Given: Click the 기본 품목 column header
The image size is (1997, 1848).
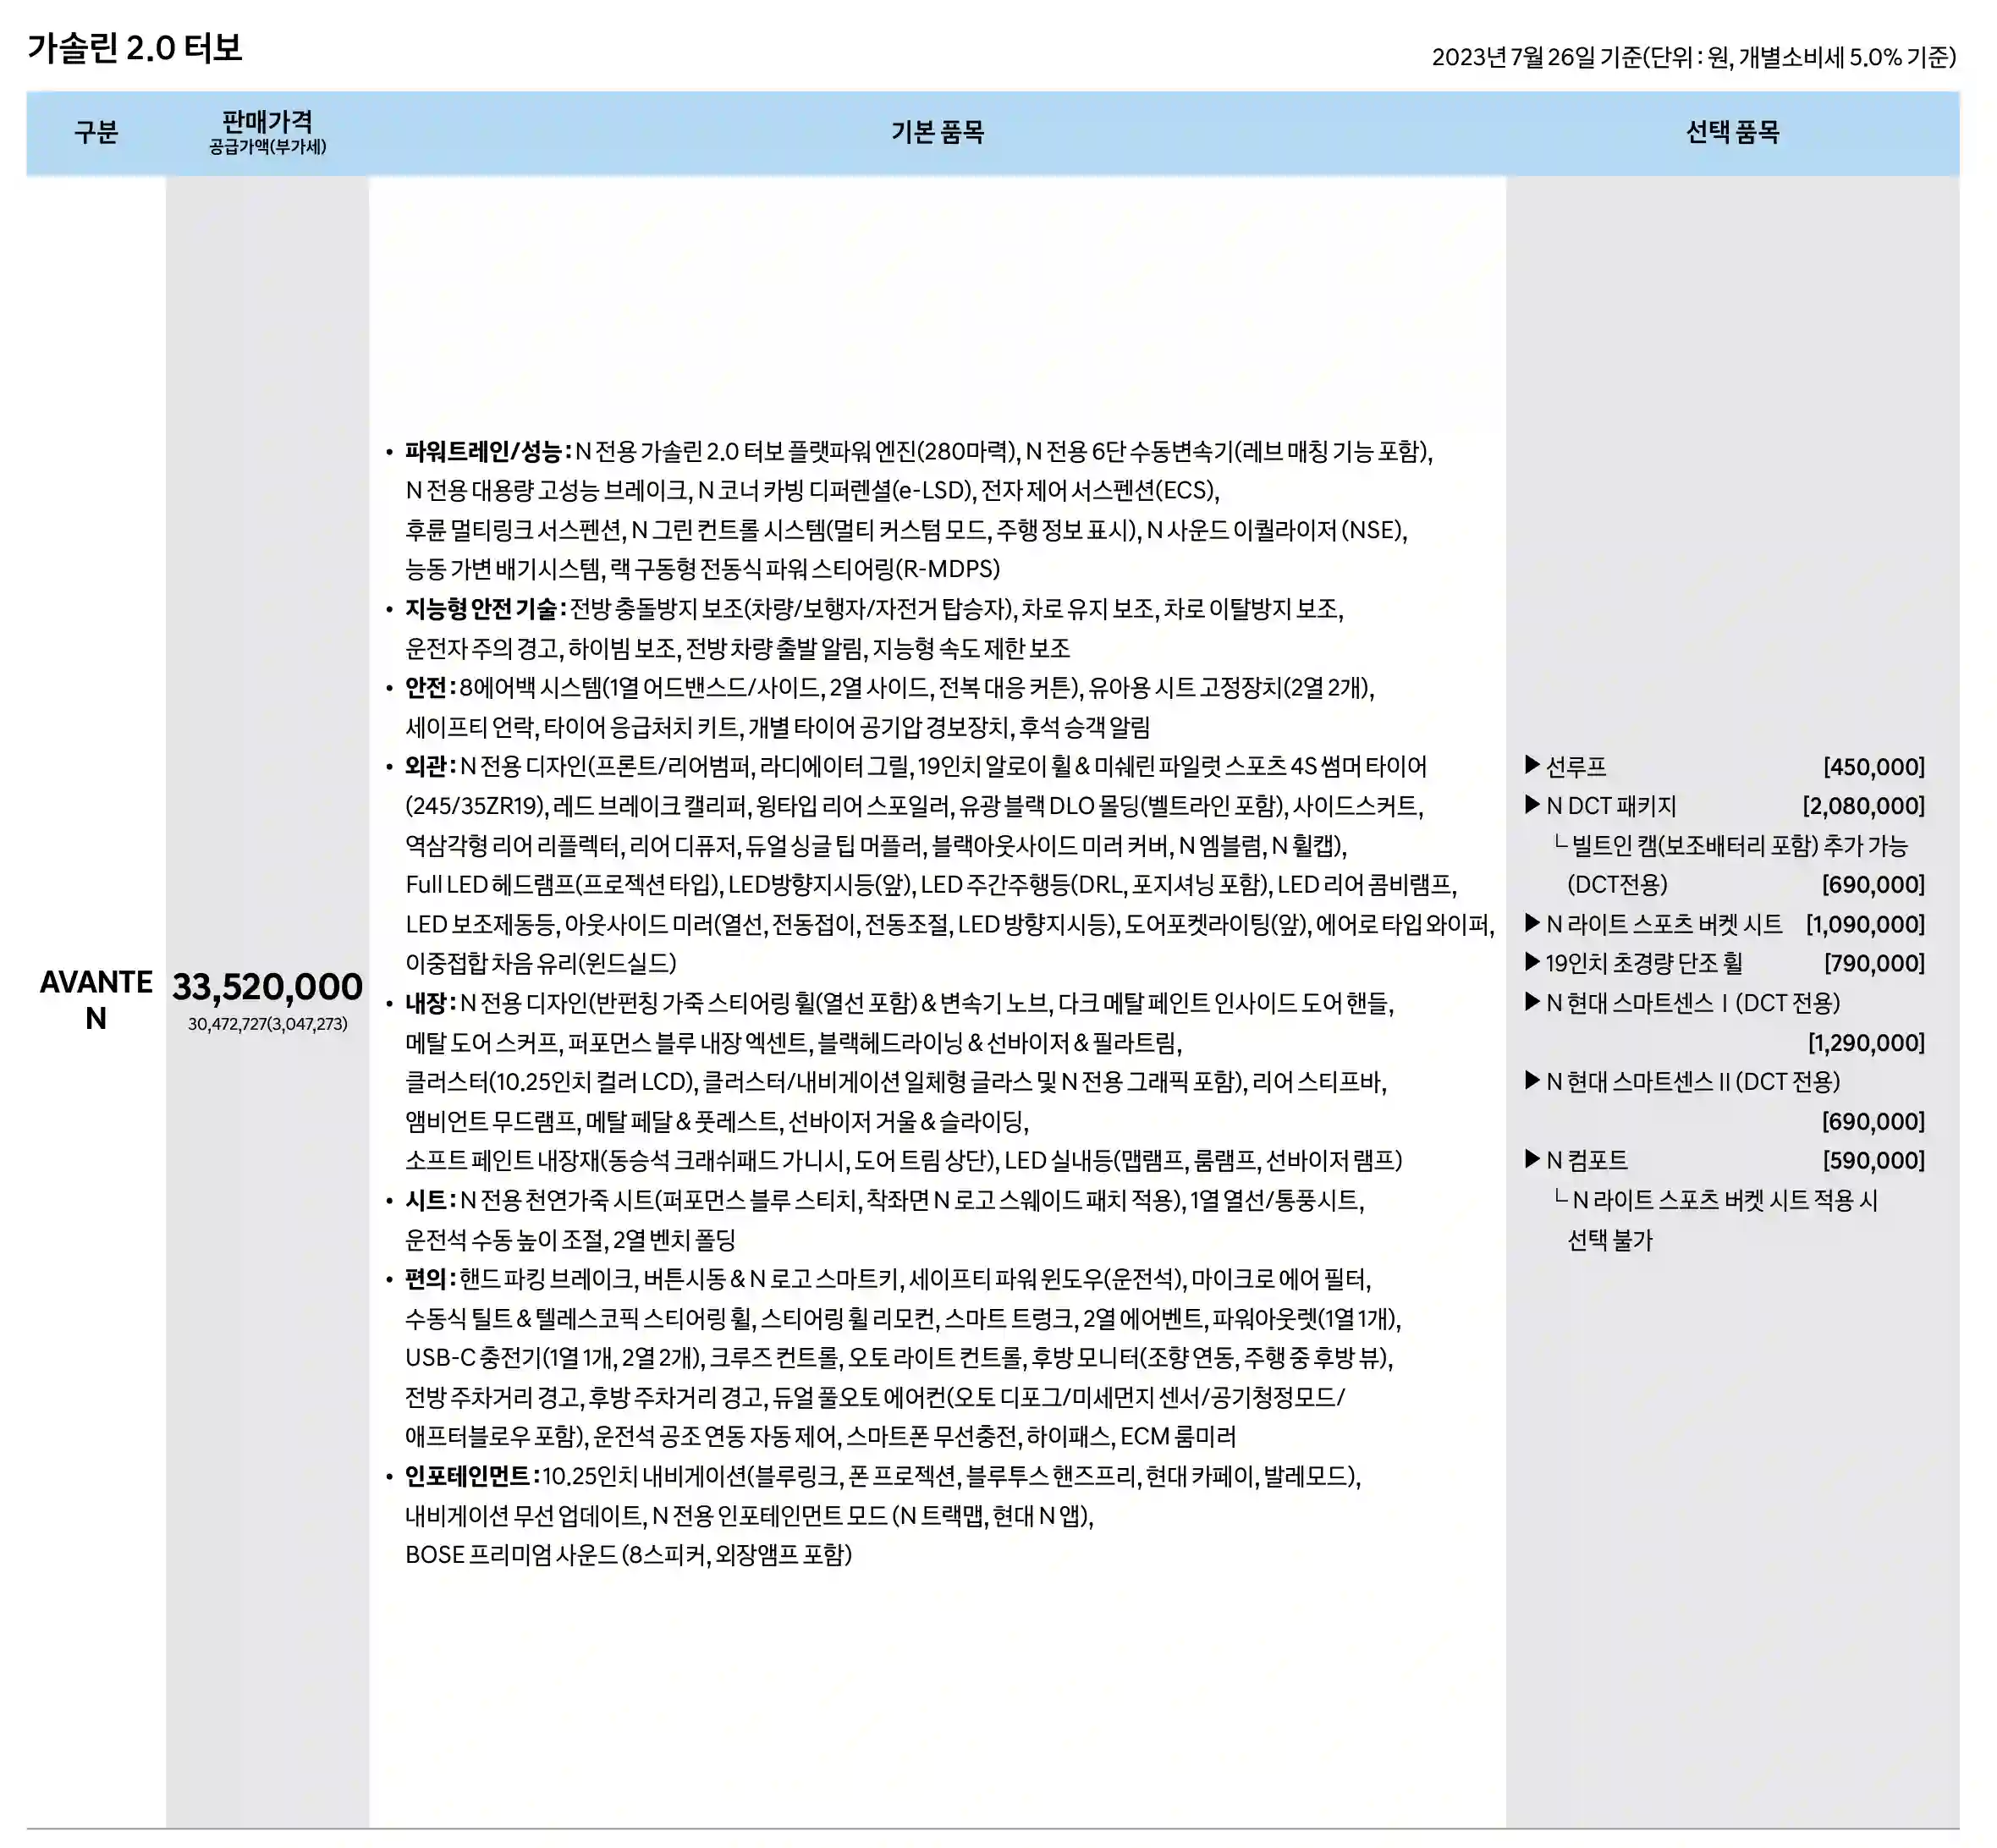Looking at the screenshot, I should point(937,132).
